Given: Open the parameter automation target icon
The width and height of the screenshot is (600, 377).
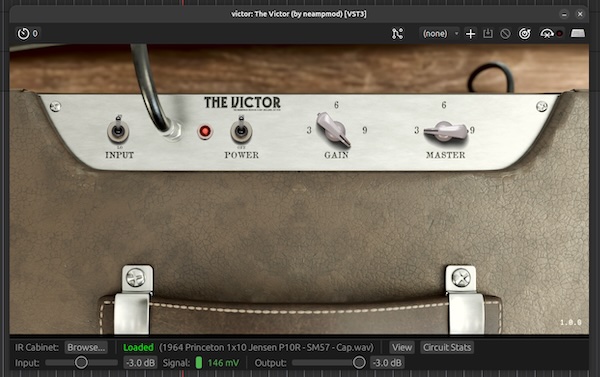Looking at the screenshot, I should pos(525,34).
